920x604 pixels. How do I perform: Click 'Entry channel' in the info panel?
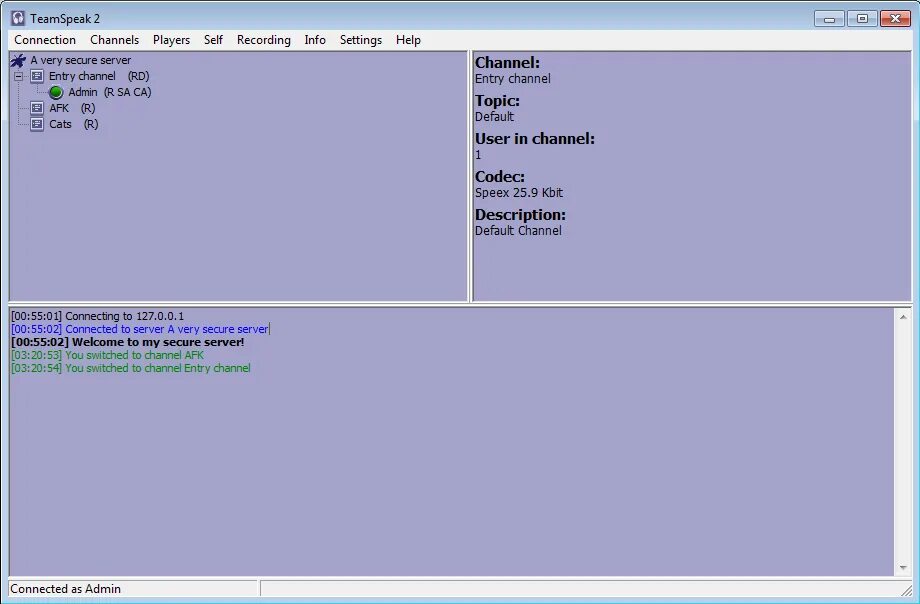pos(513,79)
